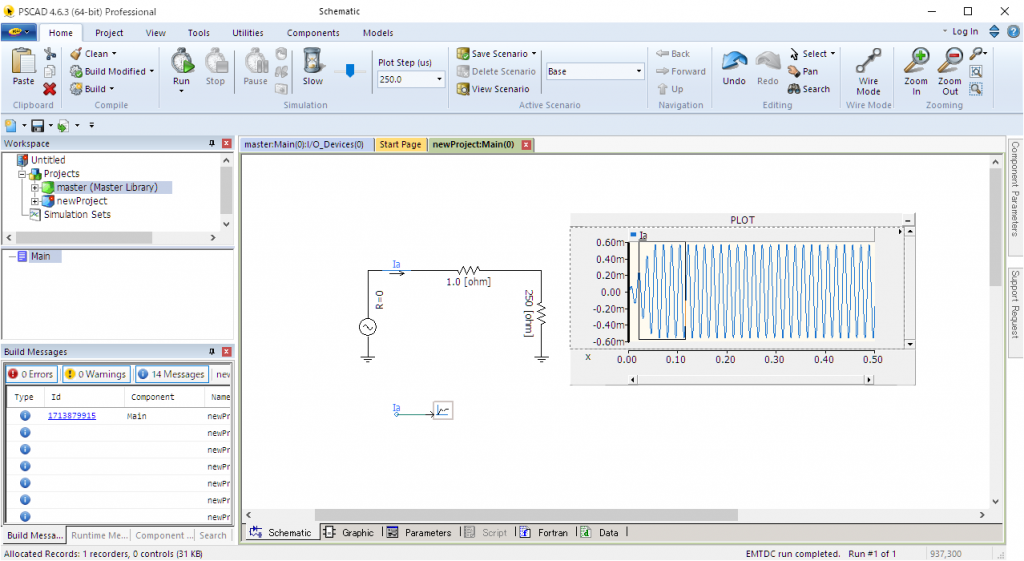Select the Wire Mode tool

868,62
